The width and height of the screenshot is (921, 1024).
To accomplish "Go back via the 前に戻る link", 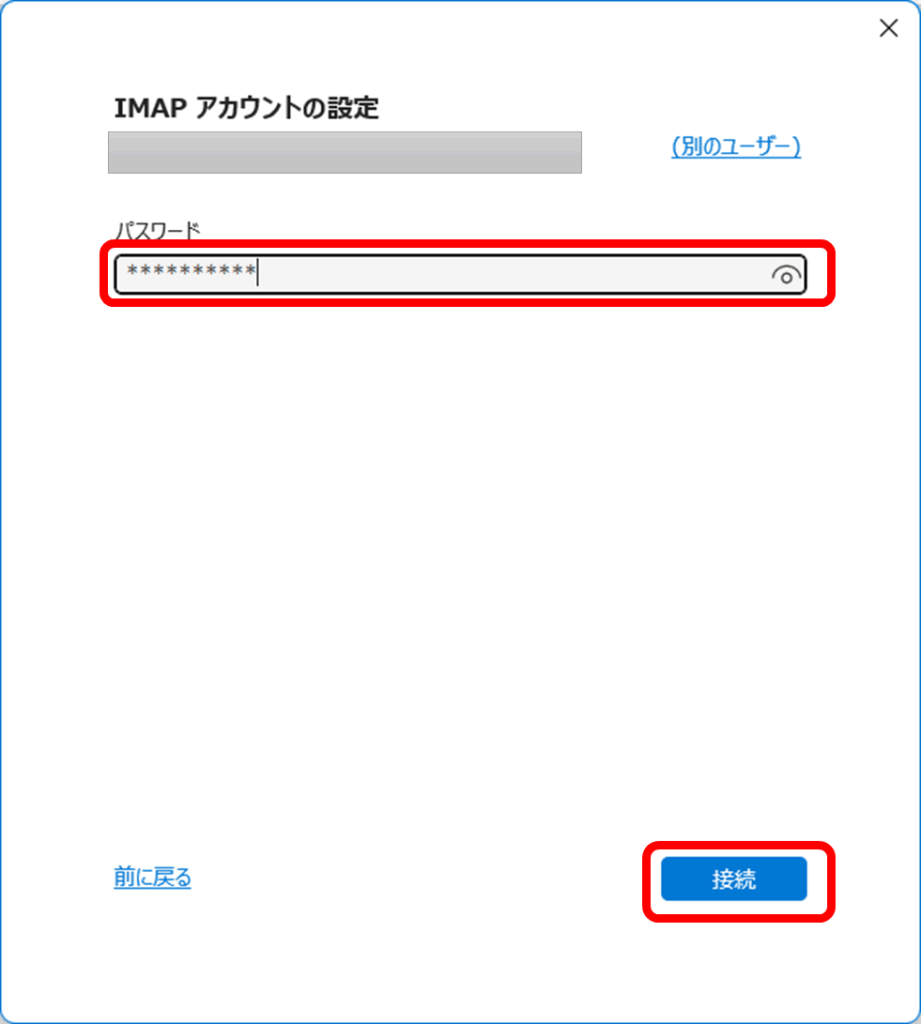I will 152,877.
